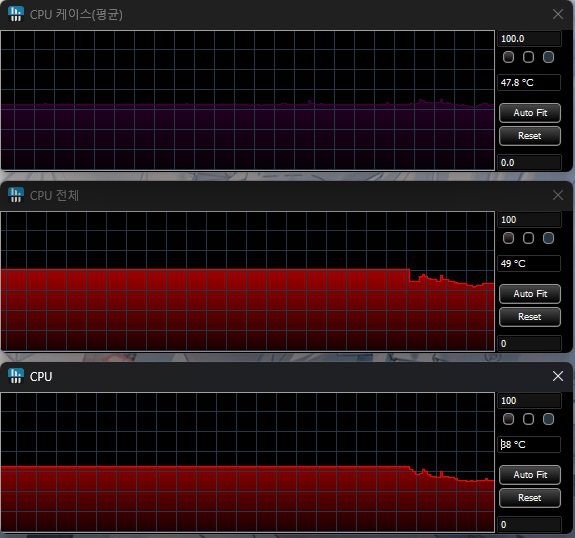Toggle the middle square option in CPU 케이스(평균) panel
Screen dimensions: 575x538
click(x=528, y=57)
